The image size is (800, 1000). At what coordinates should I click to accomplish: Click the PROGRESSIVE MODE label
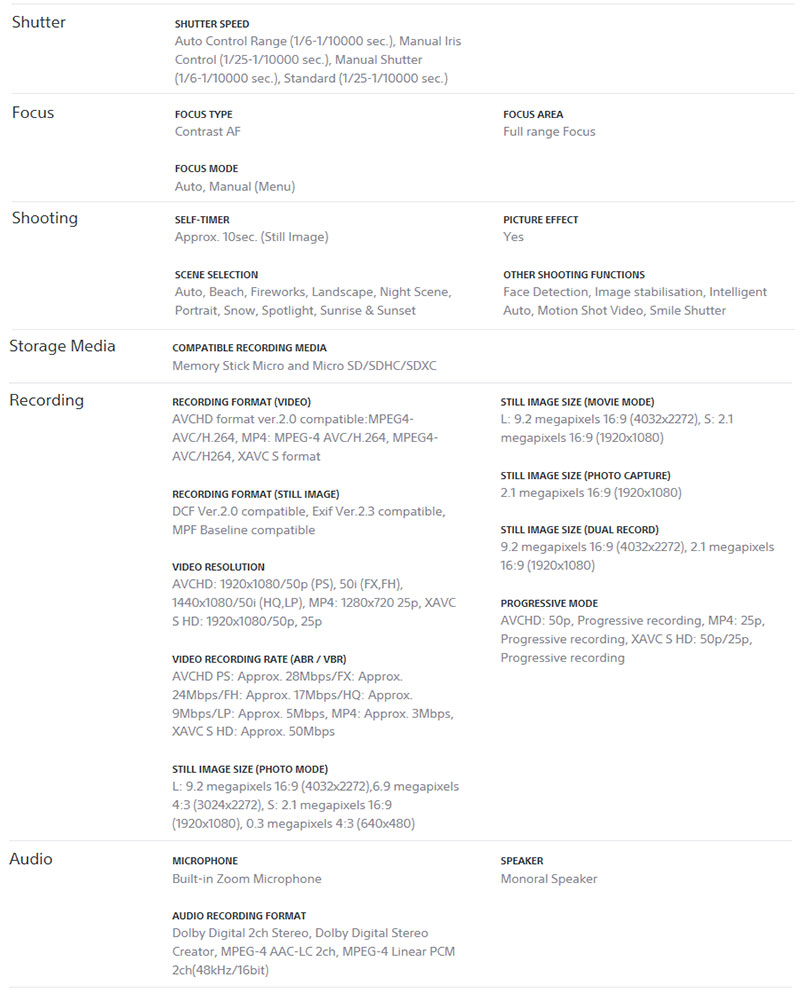(x=549, y=604)
